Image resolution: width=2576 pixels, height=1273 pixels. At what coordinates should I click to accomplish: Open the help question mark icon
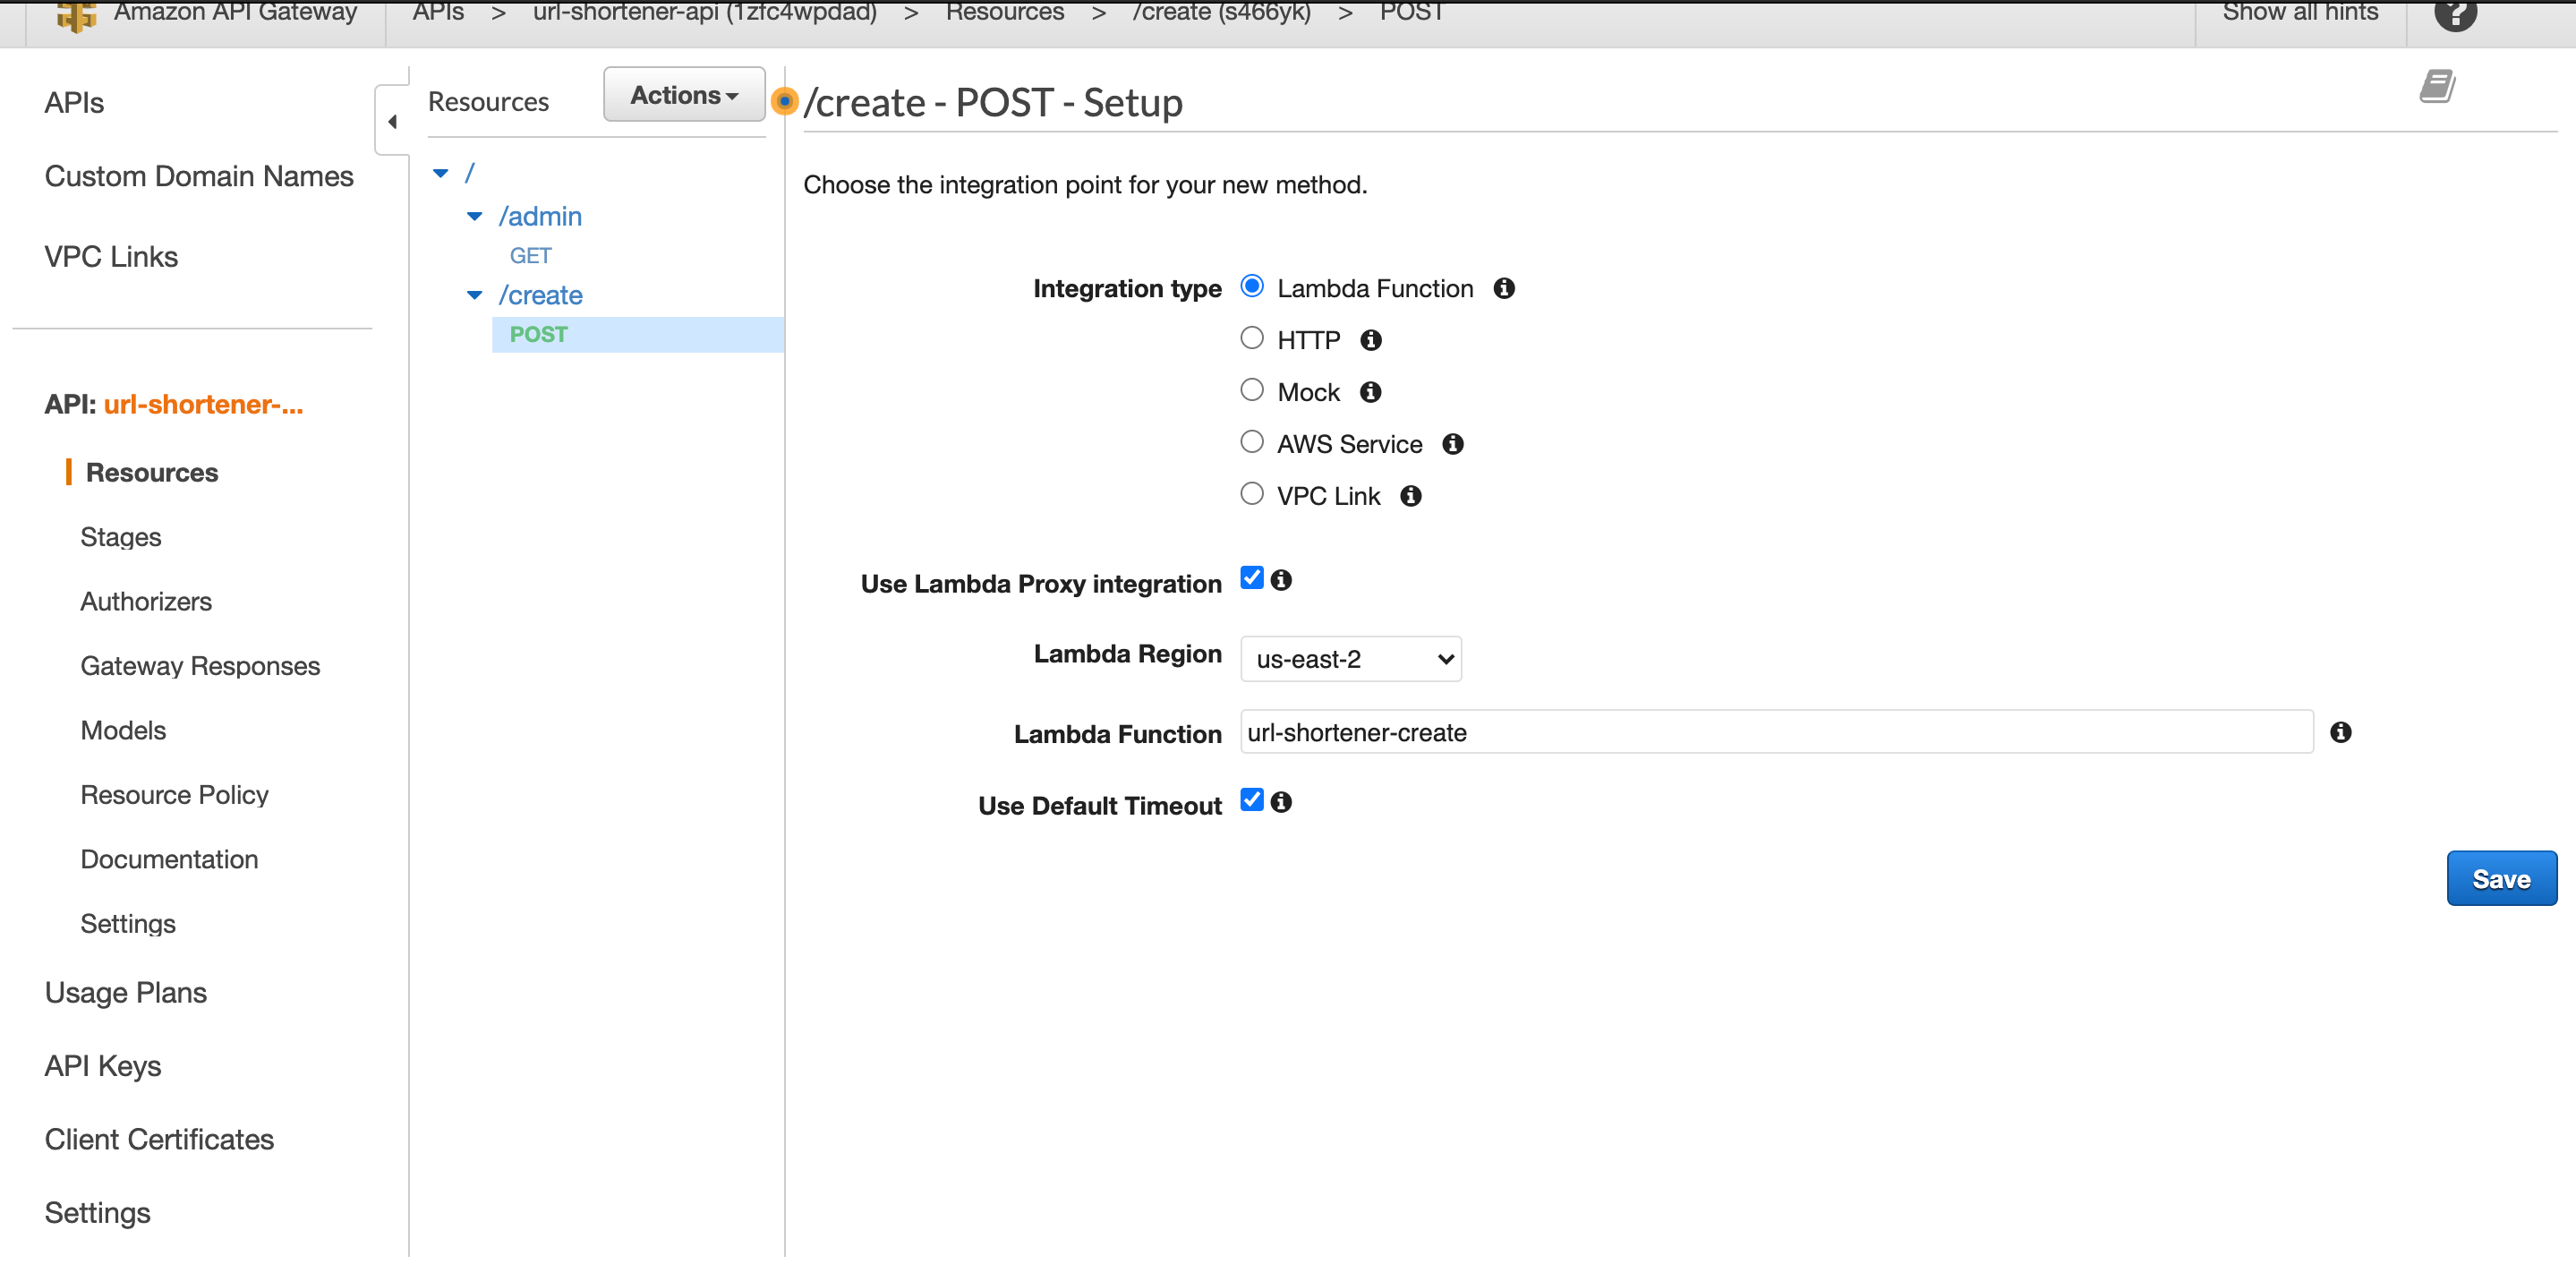click(2456, 14)
